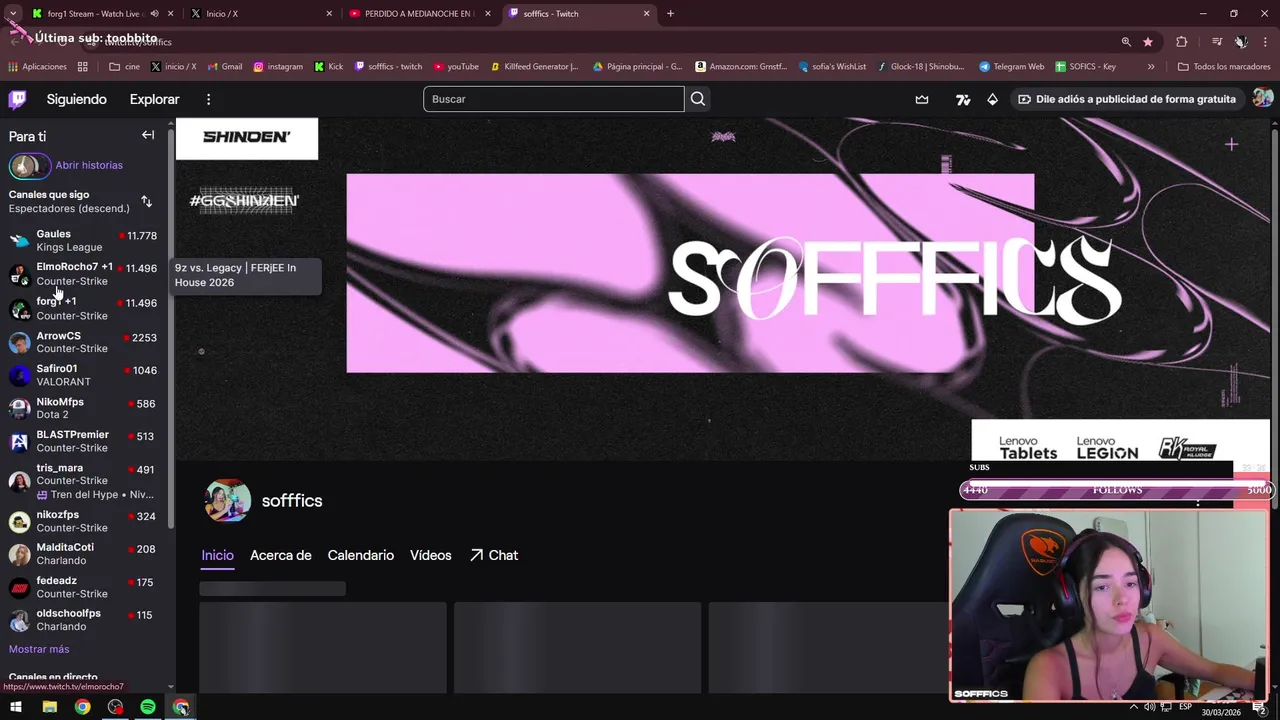1280x720 pixels.
Task: Open Todos los marcadores folder
Action: [1224, 67]
